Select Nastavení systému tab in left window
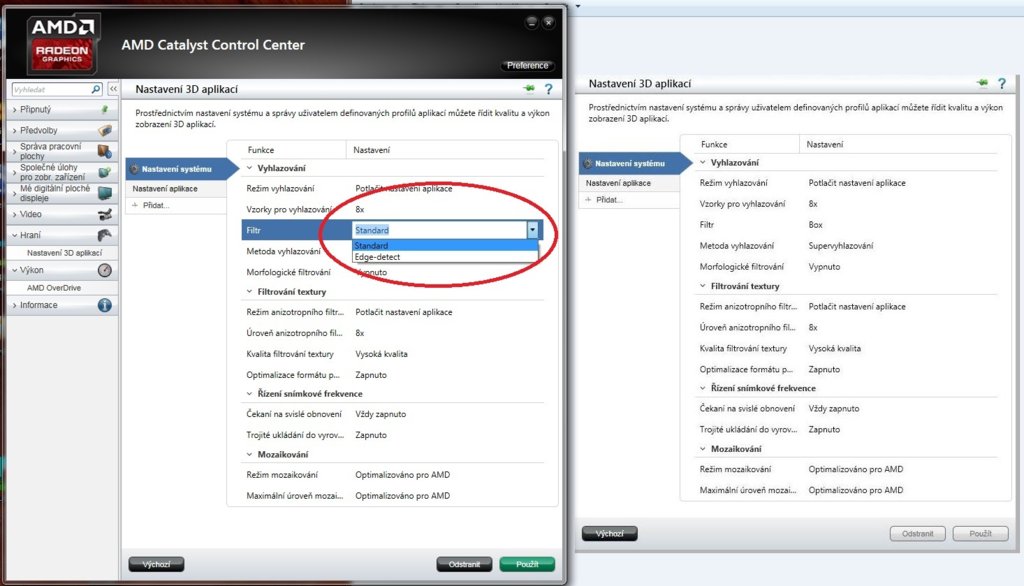This screenshot has width=1024, height=586. coord(182,169)
